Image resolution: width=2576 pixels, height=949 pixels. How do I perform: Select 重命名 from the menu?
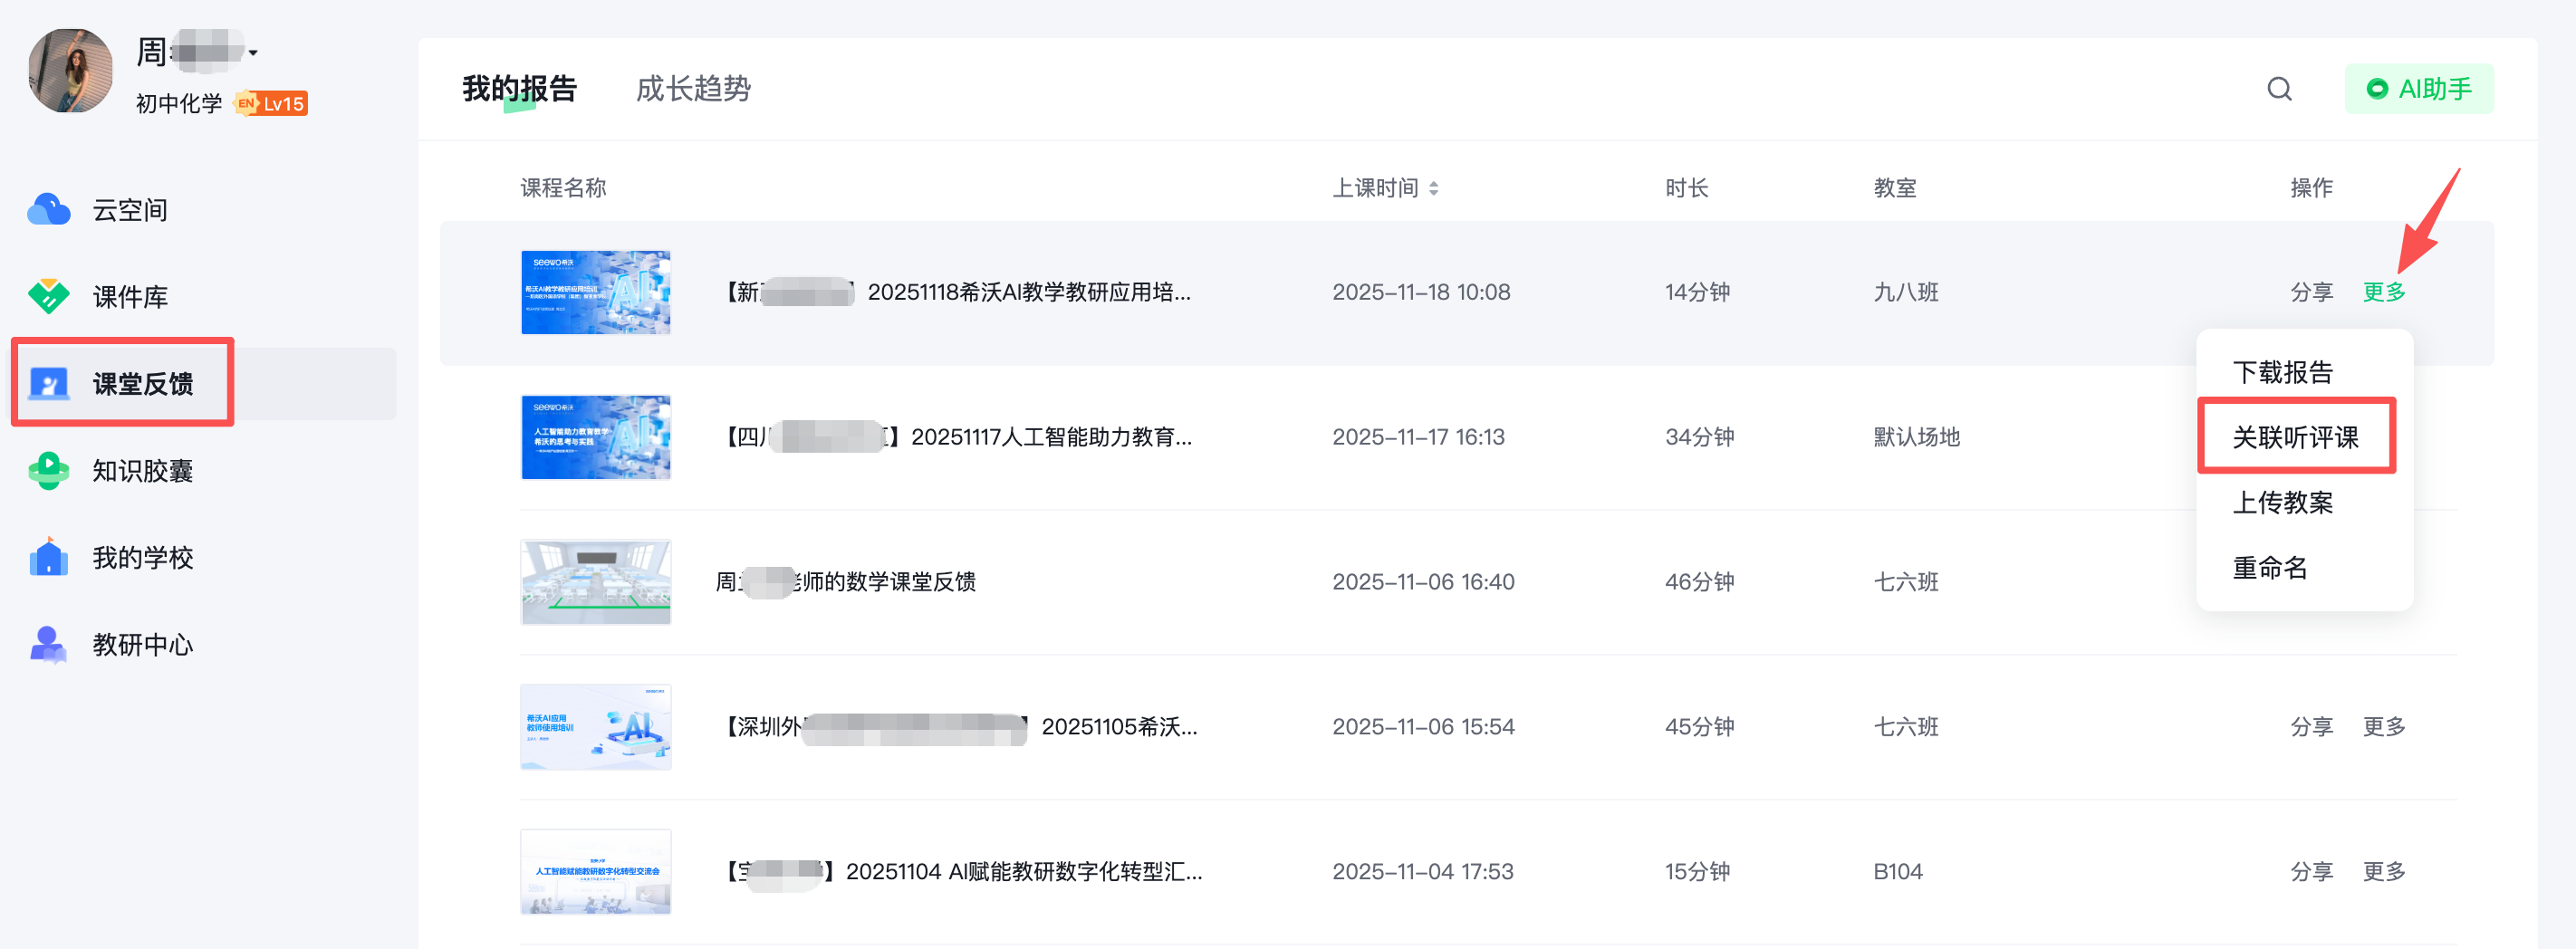[x=2269, y=567]
